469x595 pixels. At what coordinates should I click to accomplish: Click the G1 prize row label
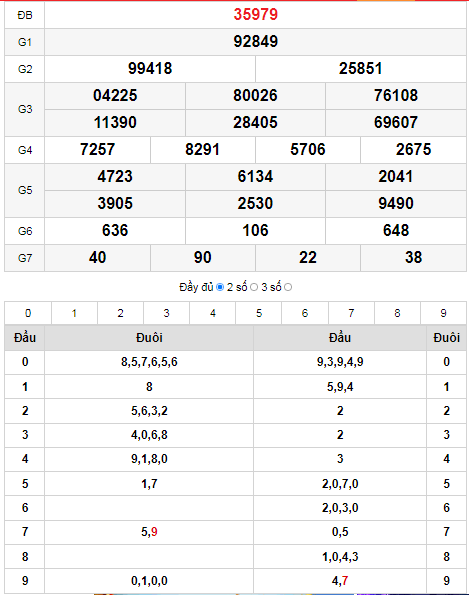pos(25,42)
